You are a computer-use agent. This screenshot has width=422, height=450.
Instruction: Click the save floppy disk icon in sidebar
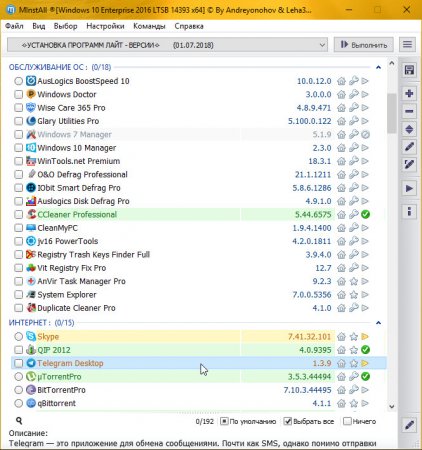[x=409, y=70]
